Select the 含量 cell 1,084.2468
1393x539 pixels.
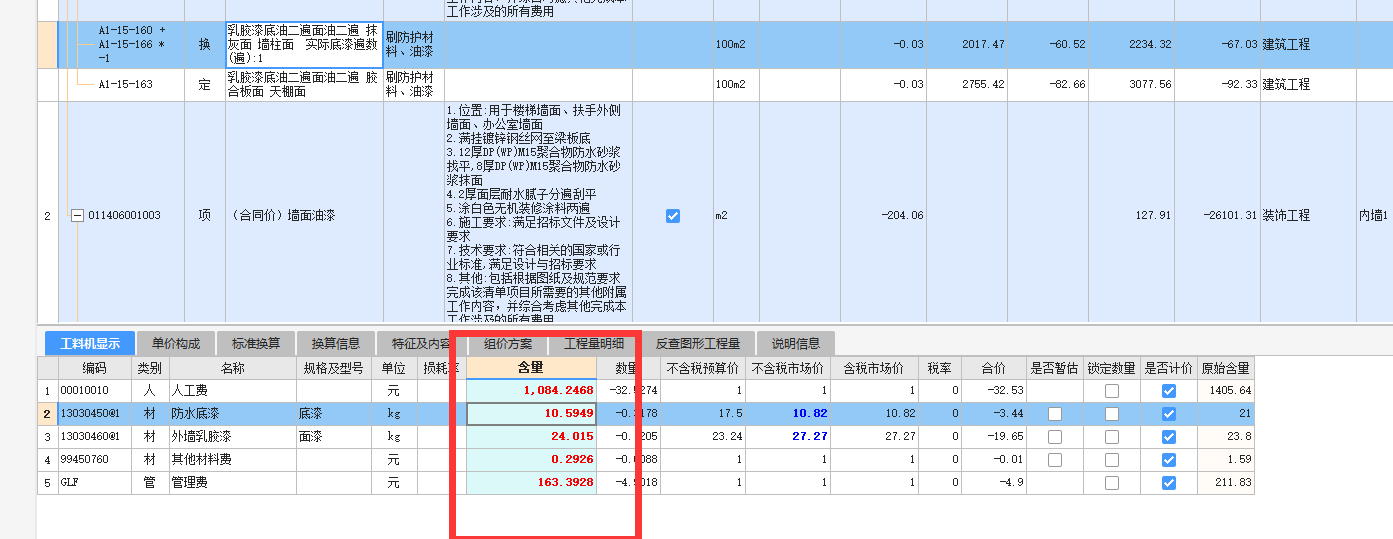pyautogui.click(x=531, y=390)
